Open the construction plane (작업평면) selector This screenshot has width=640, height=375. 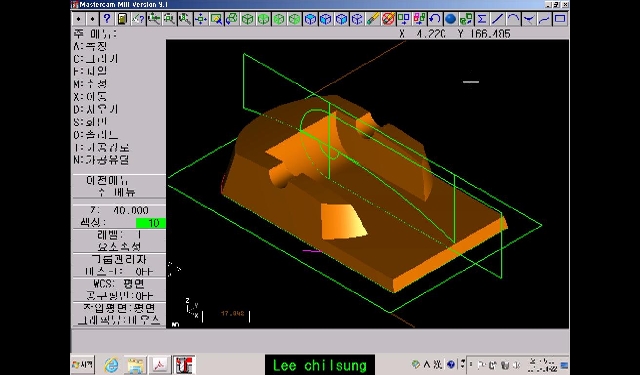[119, 308]
